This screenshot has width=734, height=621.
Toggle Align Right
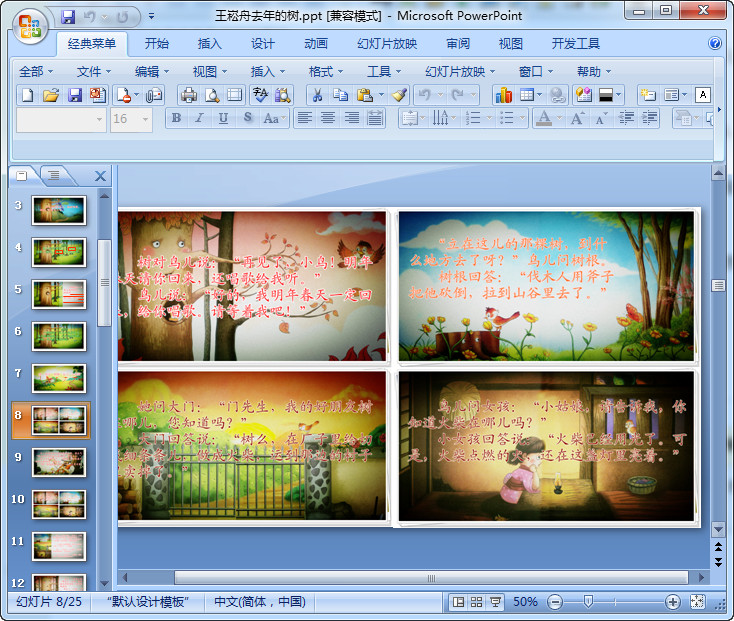tap(352, 118)
